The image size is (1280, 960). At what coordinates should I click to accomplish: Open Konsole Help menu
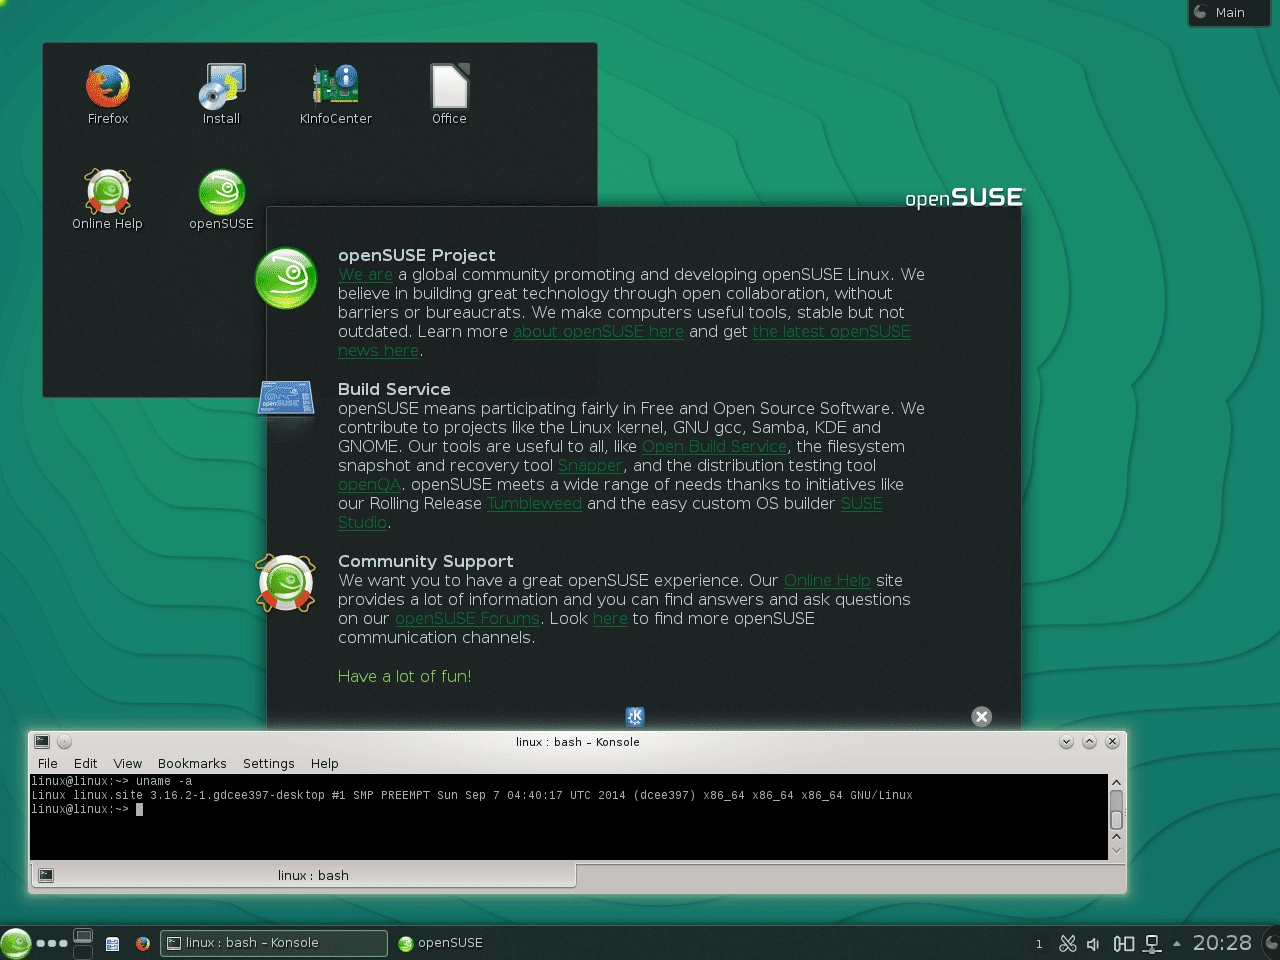tap(325, 763)
